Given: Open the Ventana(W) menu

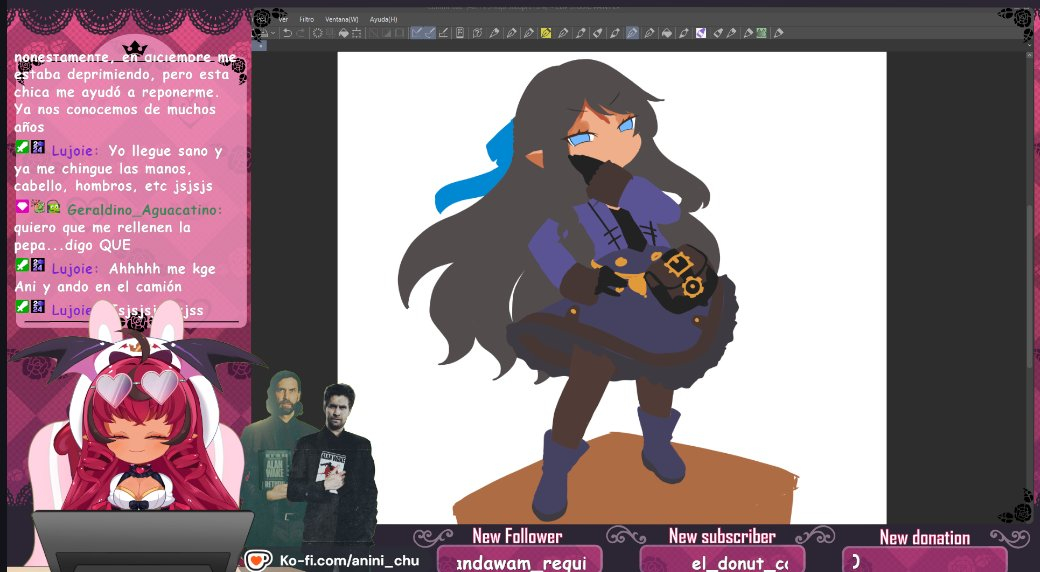Looking at the screenshot, I should [x=343, y=19].
